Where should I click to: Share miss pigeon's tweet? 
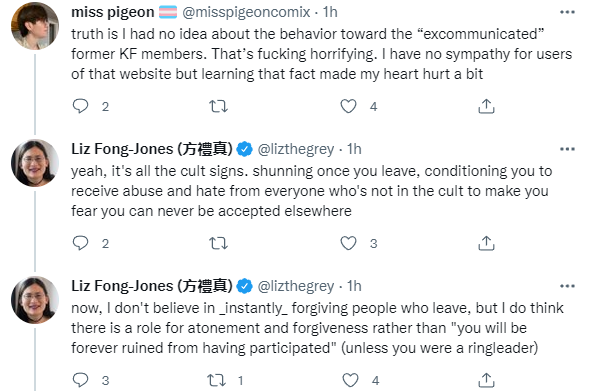486,106
